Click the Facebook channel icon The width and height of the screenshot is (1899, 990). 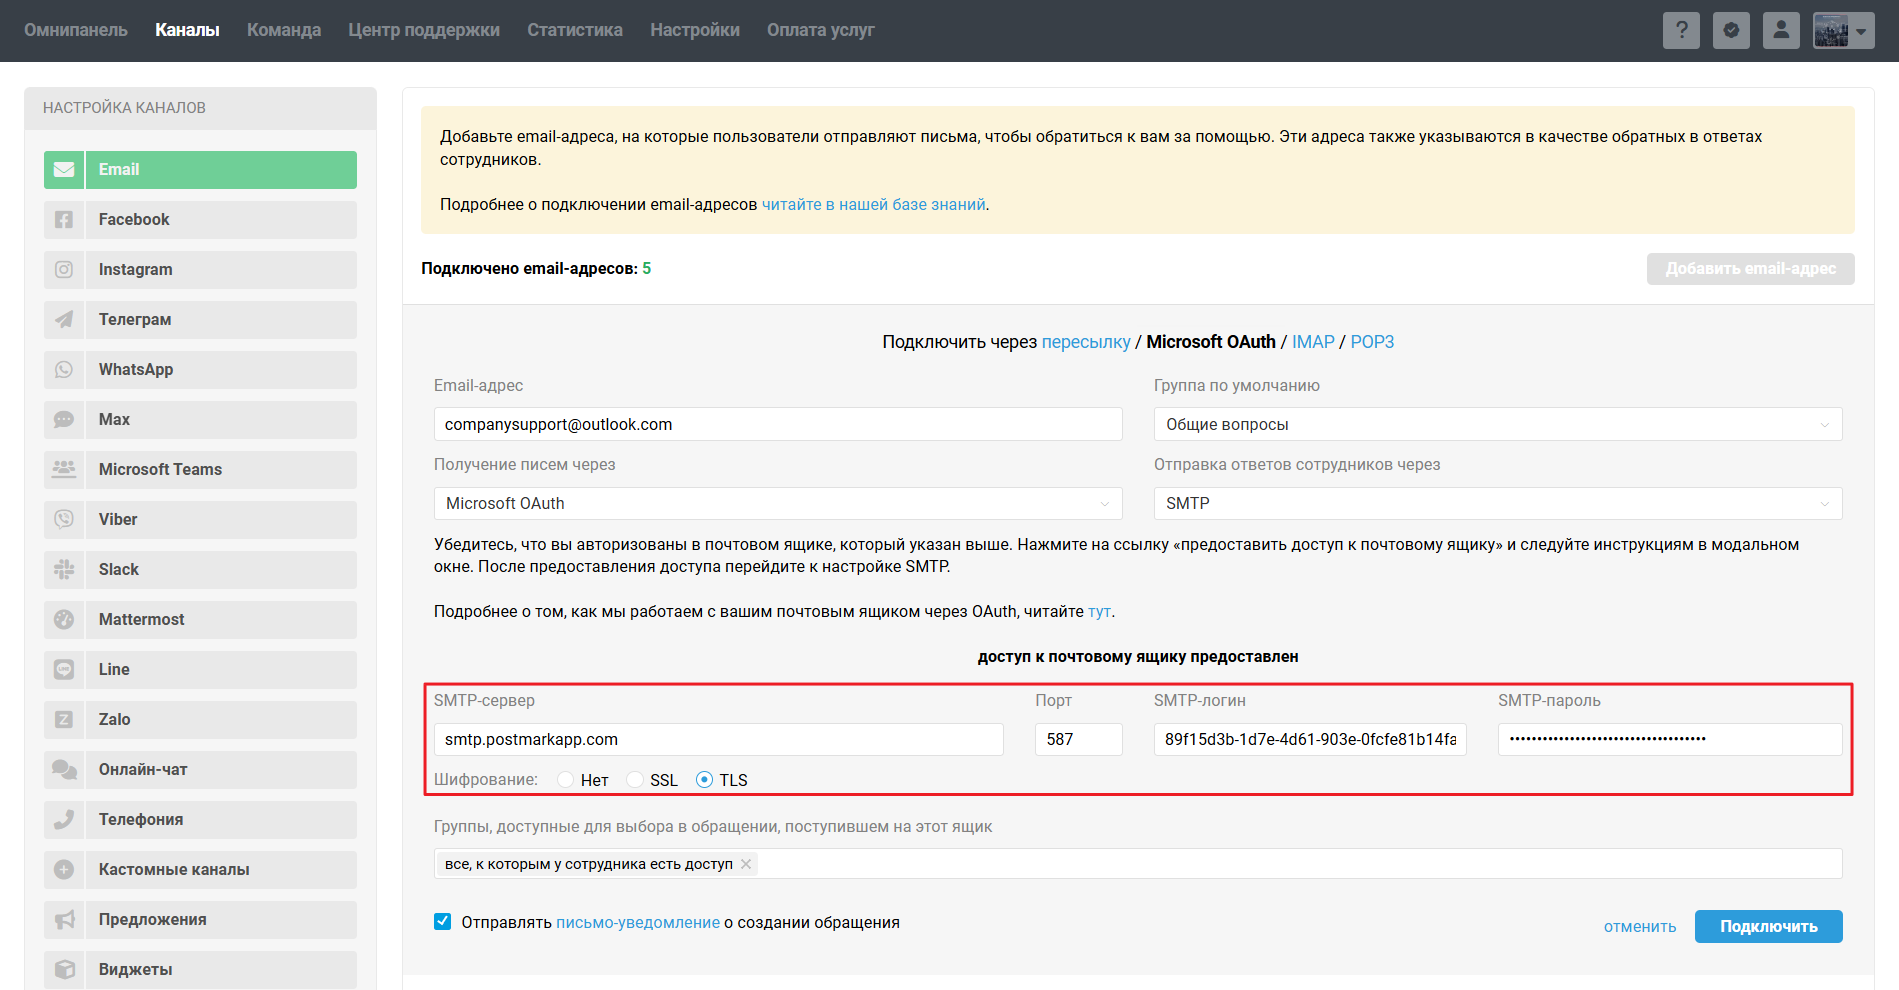coord(64,220)
